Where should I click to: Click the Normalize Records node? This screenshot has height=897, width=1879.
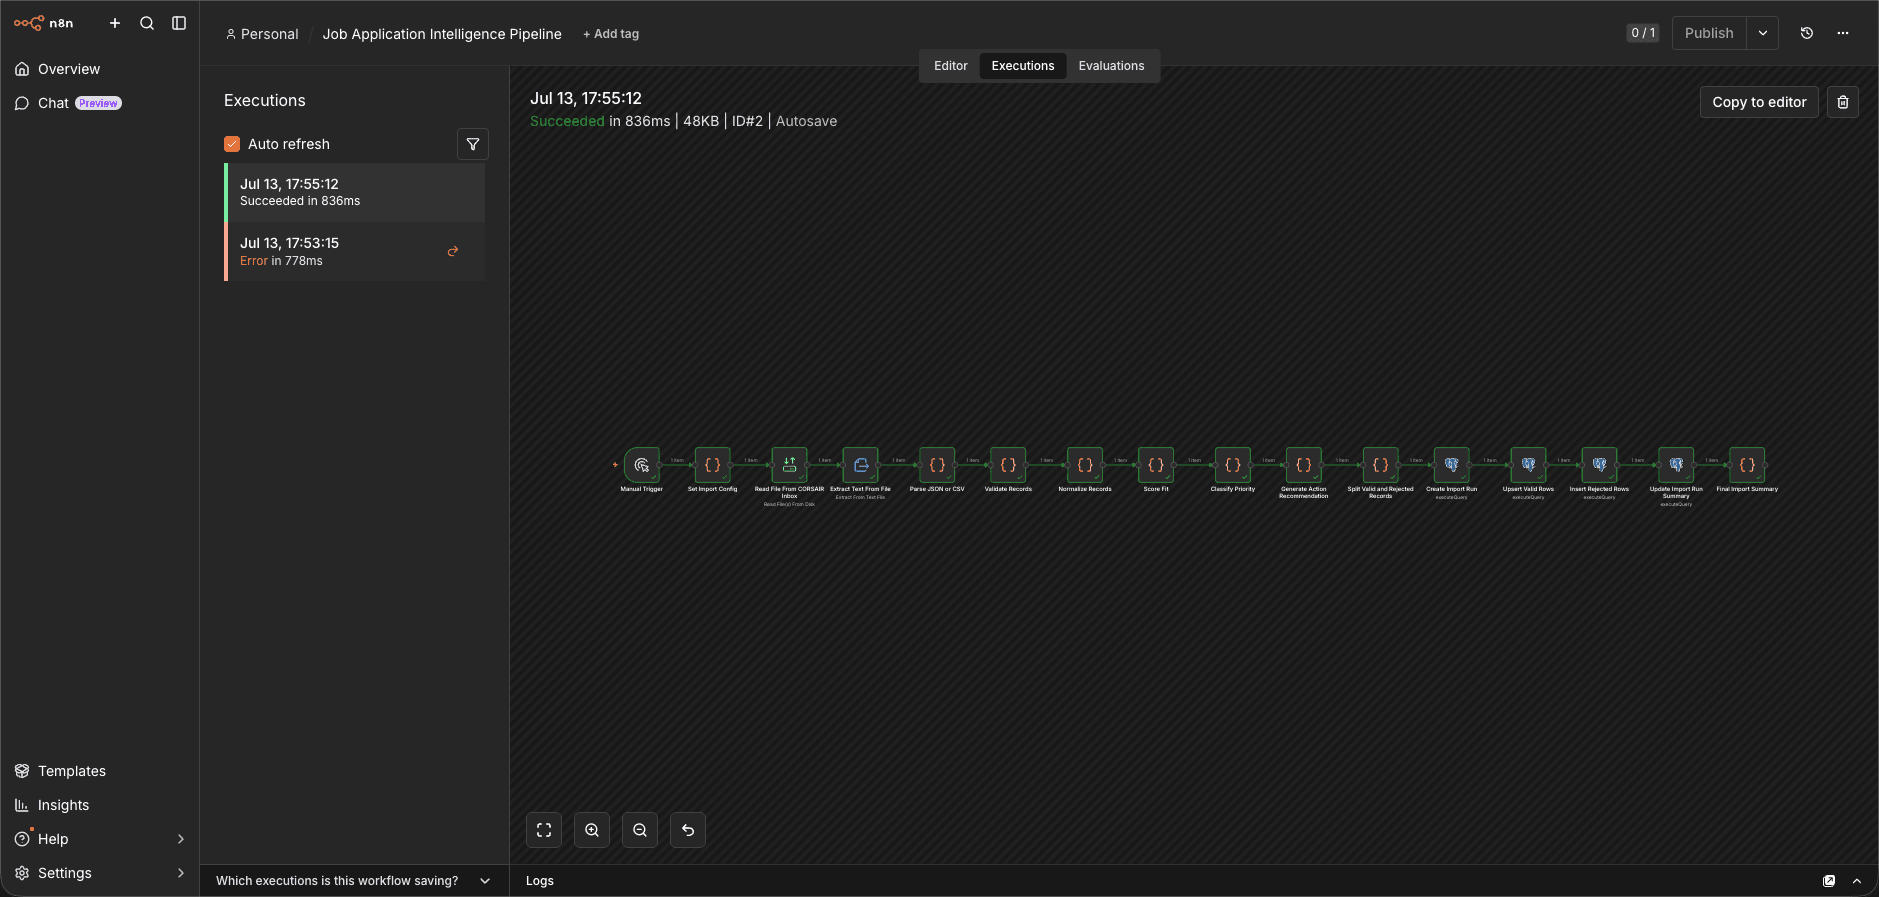[1085, 465]
